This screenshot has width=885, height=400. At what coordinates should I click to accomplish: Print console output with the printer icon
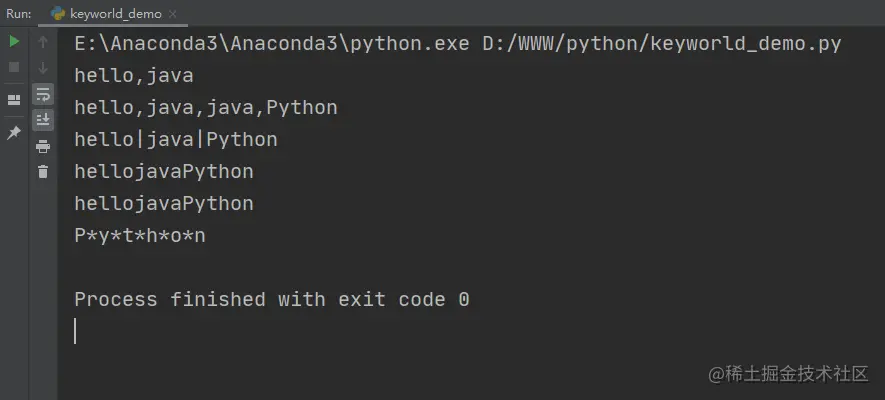(43, 147)
